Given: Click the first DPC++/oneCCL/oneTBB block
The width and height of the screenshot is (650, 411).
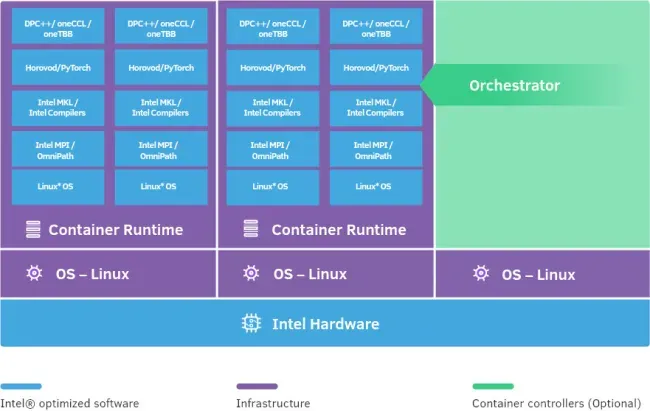Looking at the screenshot, I should 58,26.
